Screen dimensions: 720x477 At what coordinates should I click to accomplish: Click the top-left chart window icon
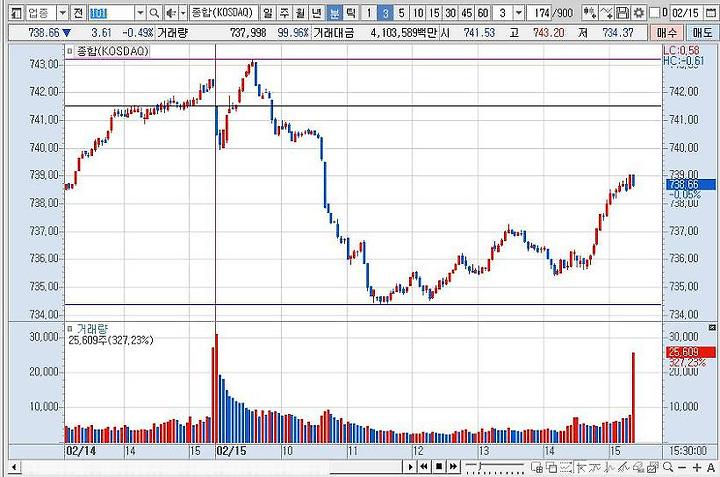17,13
